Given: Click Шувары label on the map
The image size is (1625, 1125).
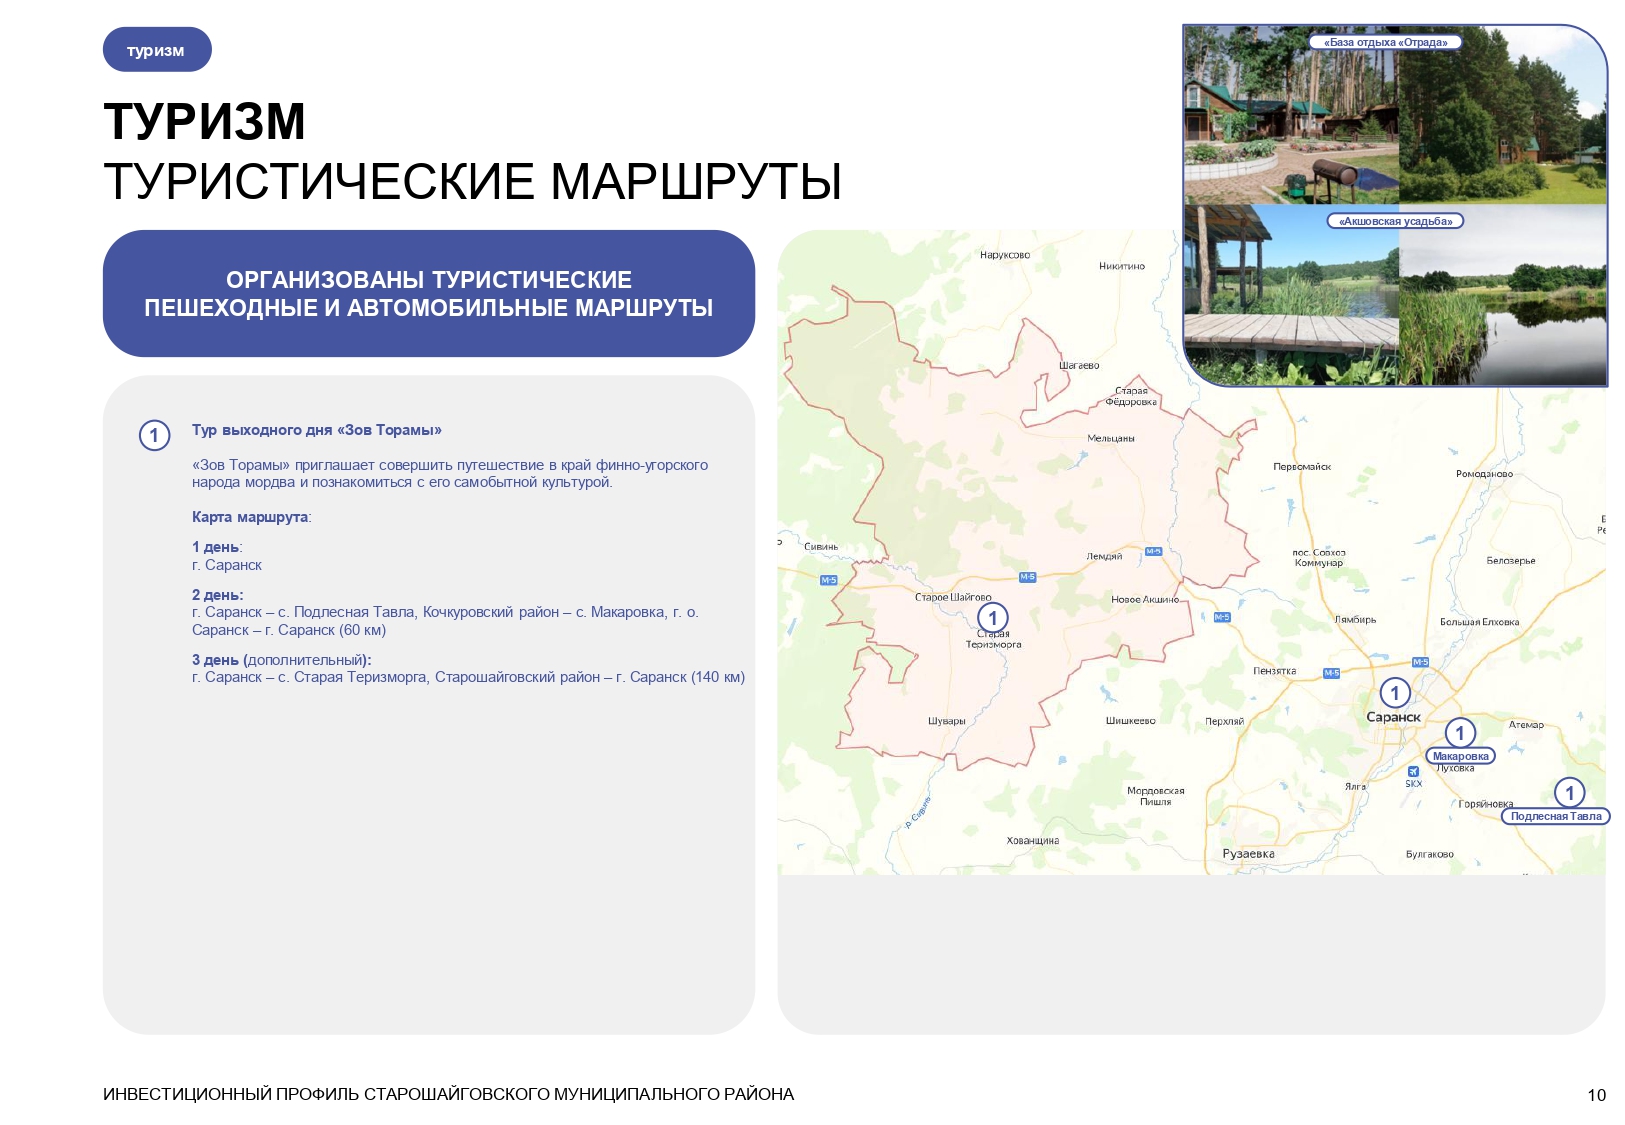Looking at the screenshot, I should click(x=947, y=721).
